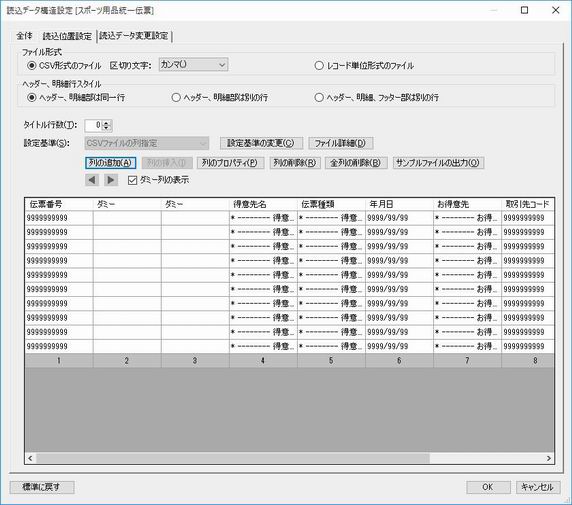Click column number 8 footer cell

(x=528, y=361)
